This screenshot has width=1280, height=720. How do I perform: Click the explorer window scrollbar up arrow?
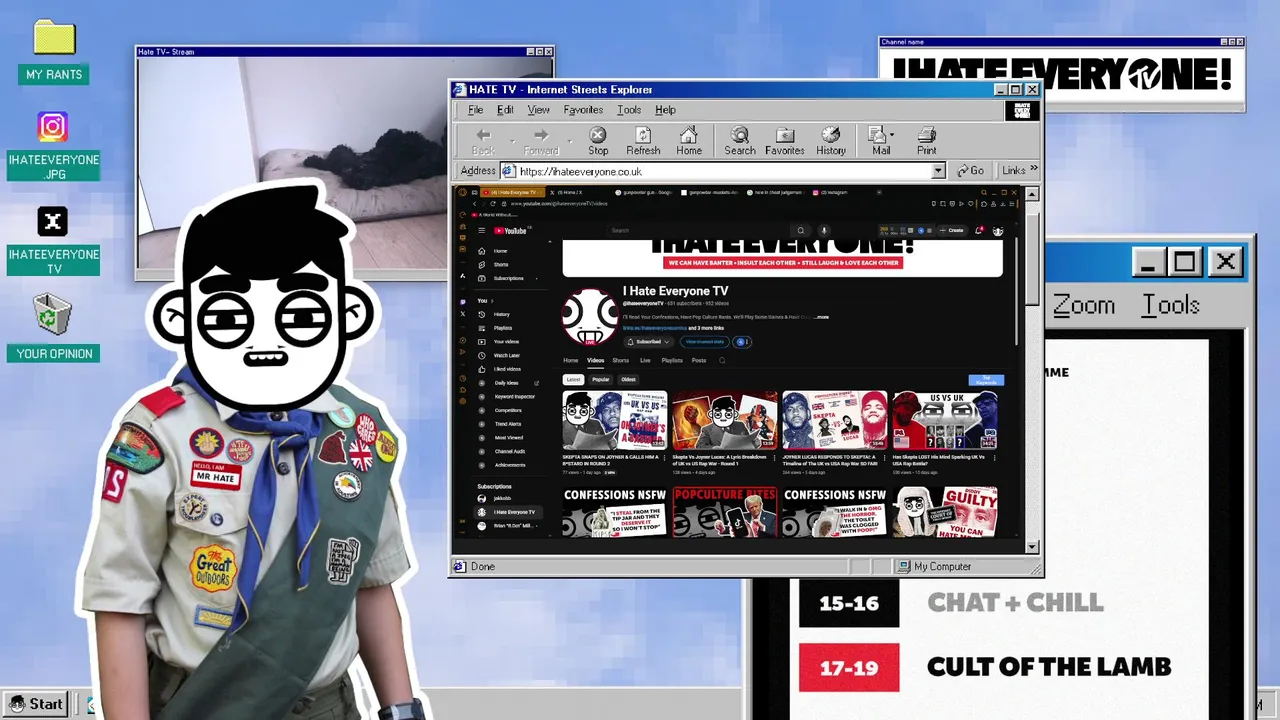pyautogui.click(x=1032, y=194)
